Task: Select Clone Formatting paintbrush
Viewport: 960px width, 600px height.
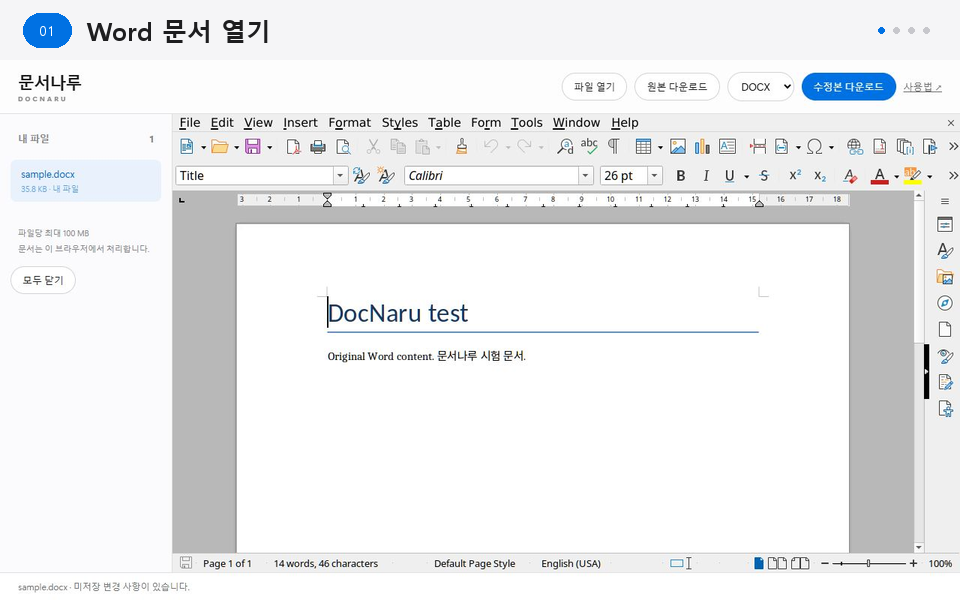Action: click(x=462, y=146)
